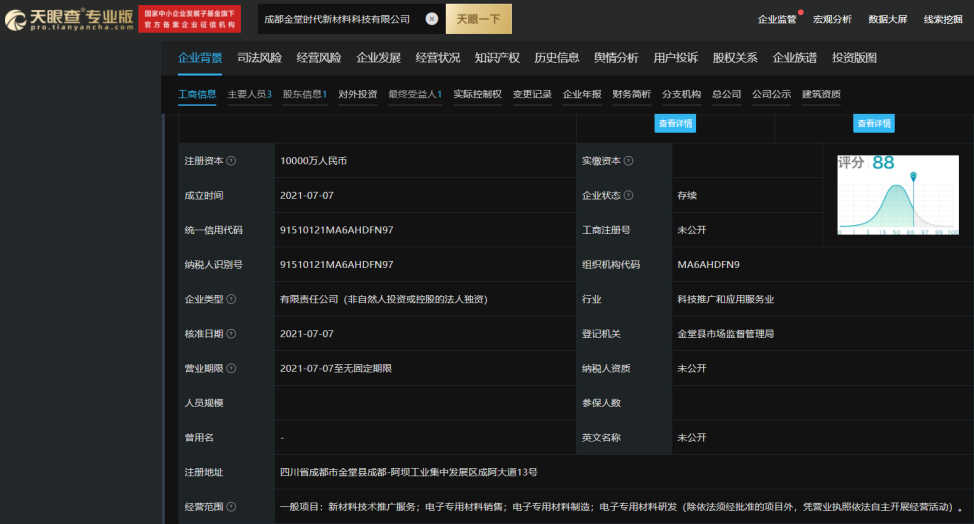The height and width of the screenshot is (524, 974).
Task: Open 企业监管 in the top bar
Action: tap(776, 19)
